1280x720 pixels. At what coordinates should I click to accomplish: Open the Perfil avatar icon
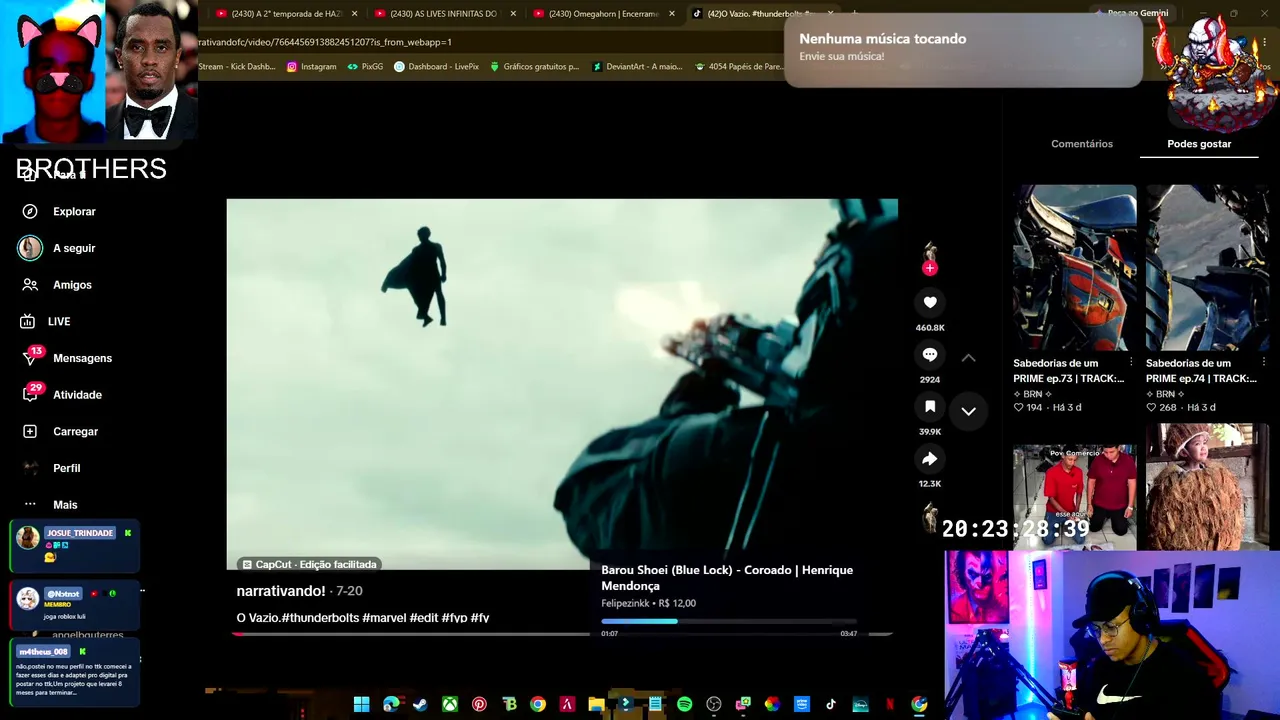(x=31, y=468)
